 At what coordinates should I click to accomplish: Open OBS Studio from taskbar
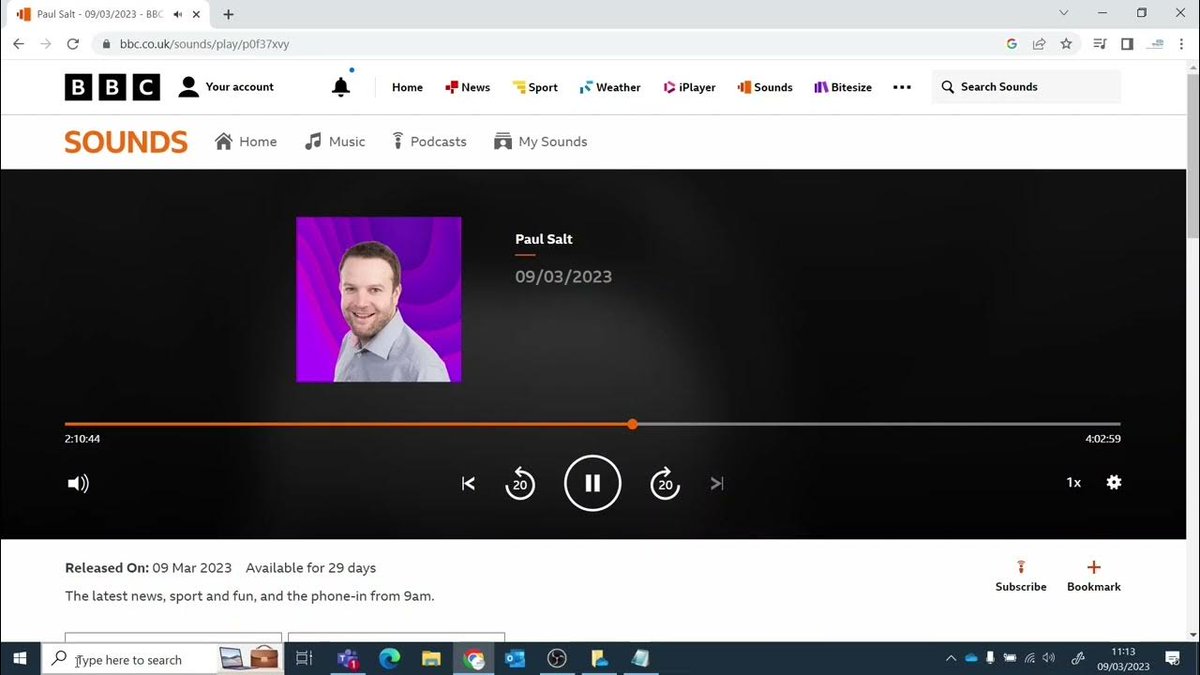(x=557, y=659)
